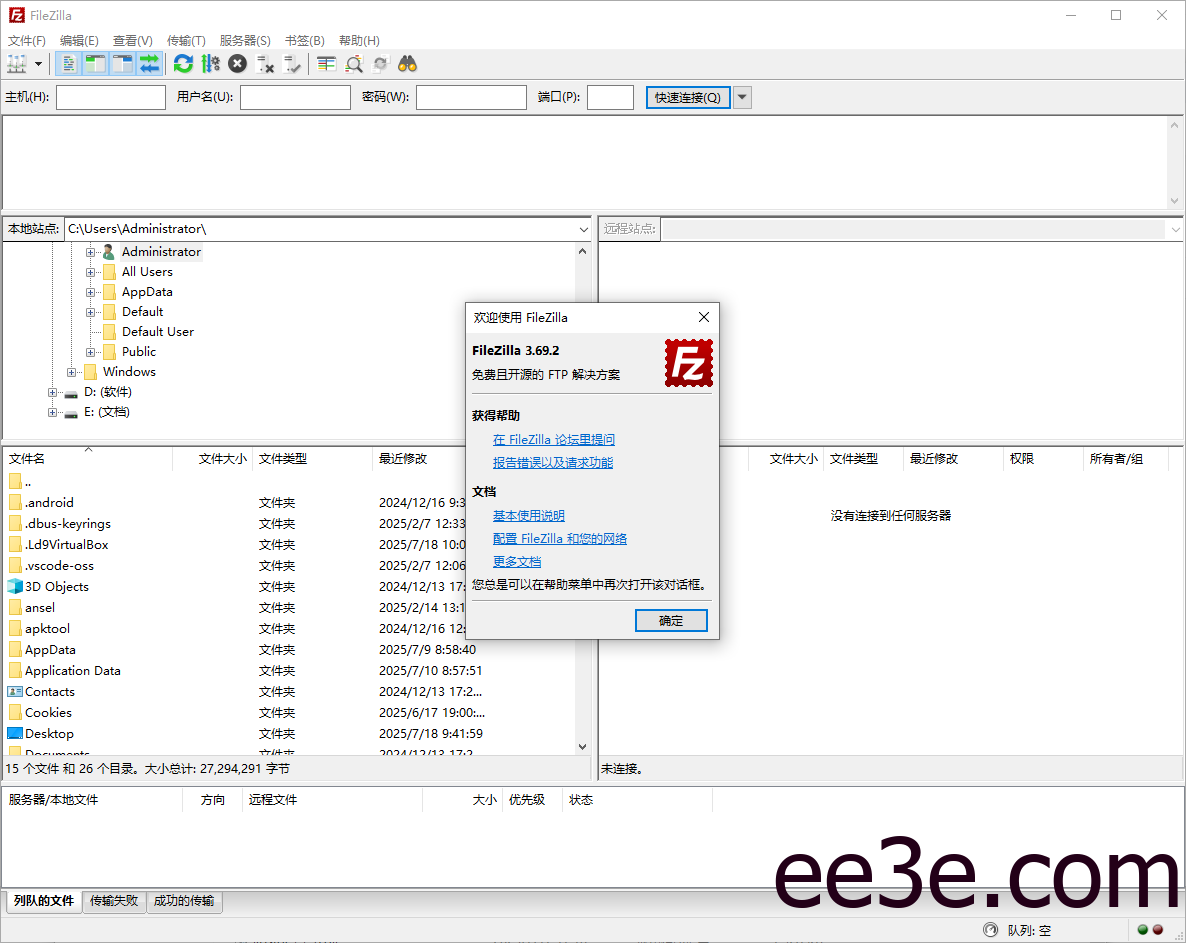Expand the D: drive node
The width and height of the screenshot is (1186, 943).
coord(51,391)
